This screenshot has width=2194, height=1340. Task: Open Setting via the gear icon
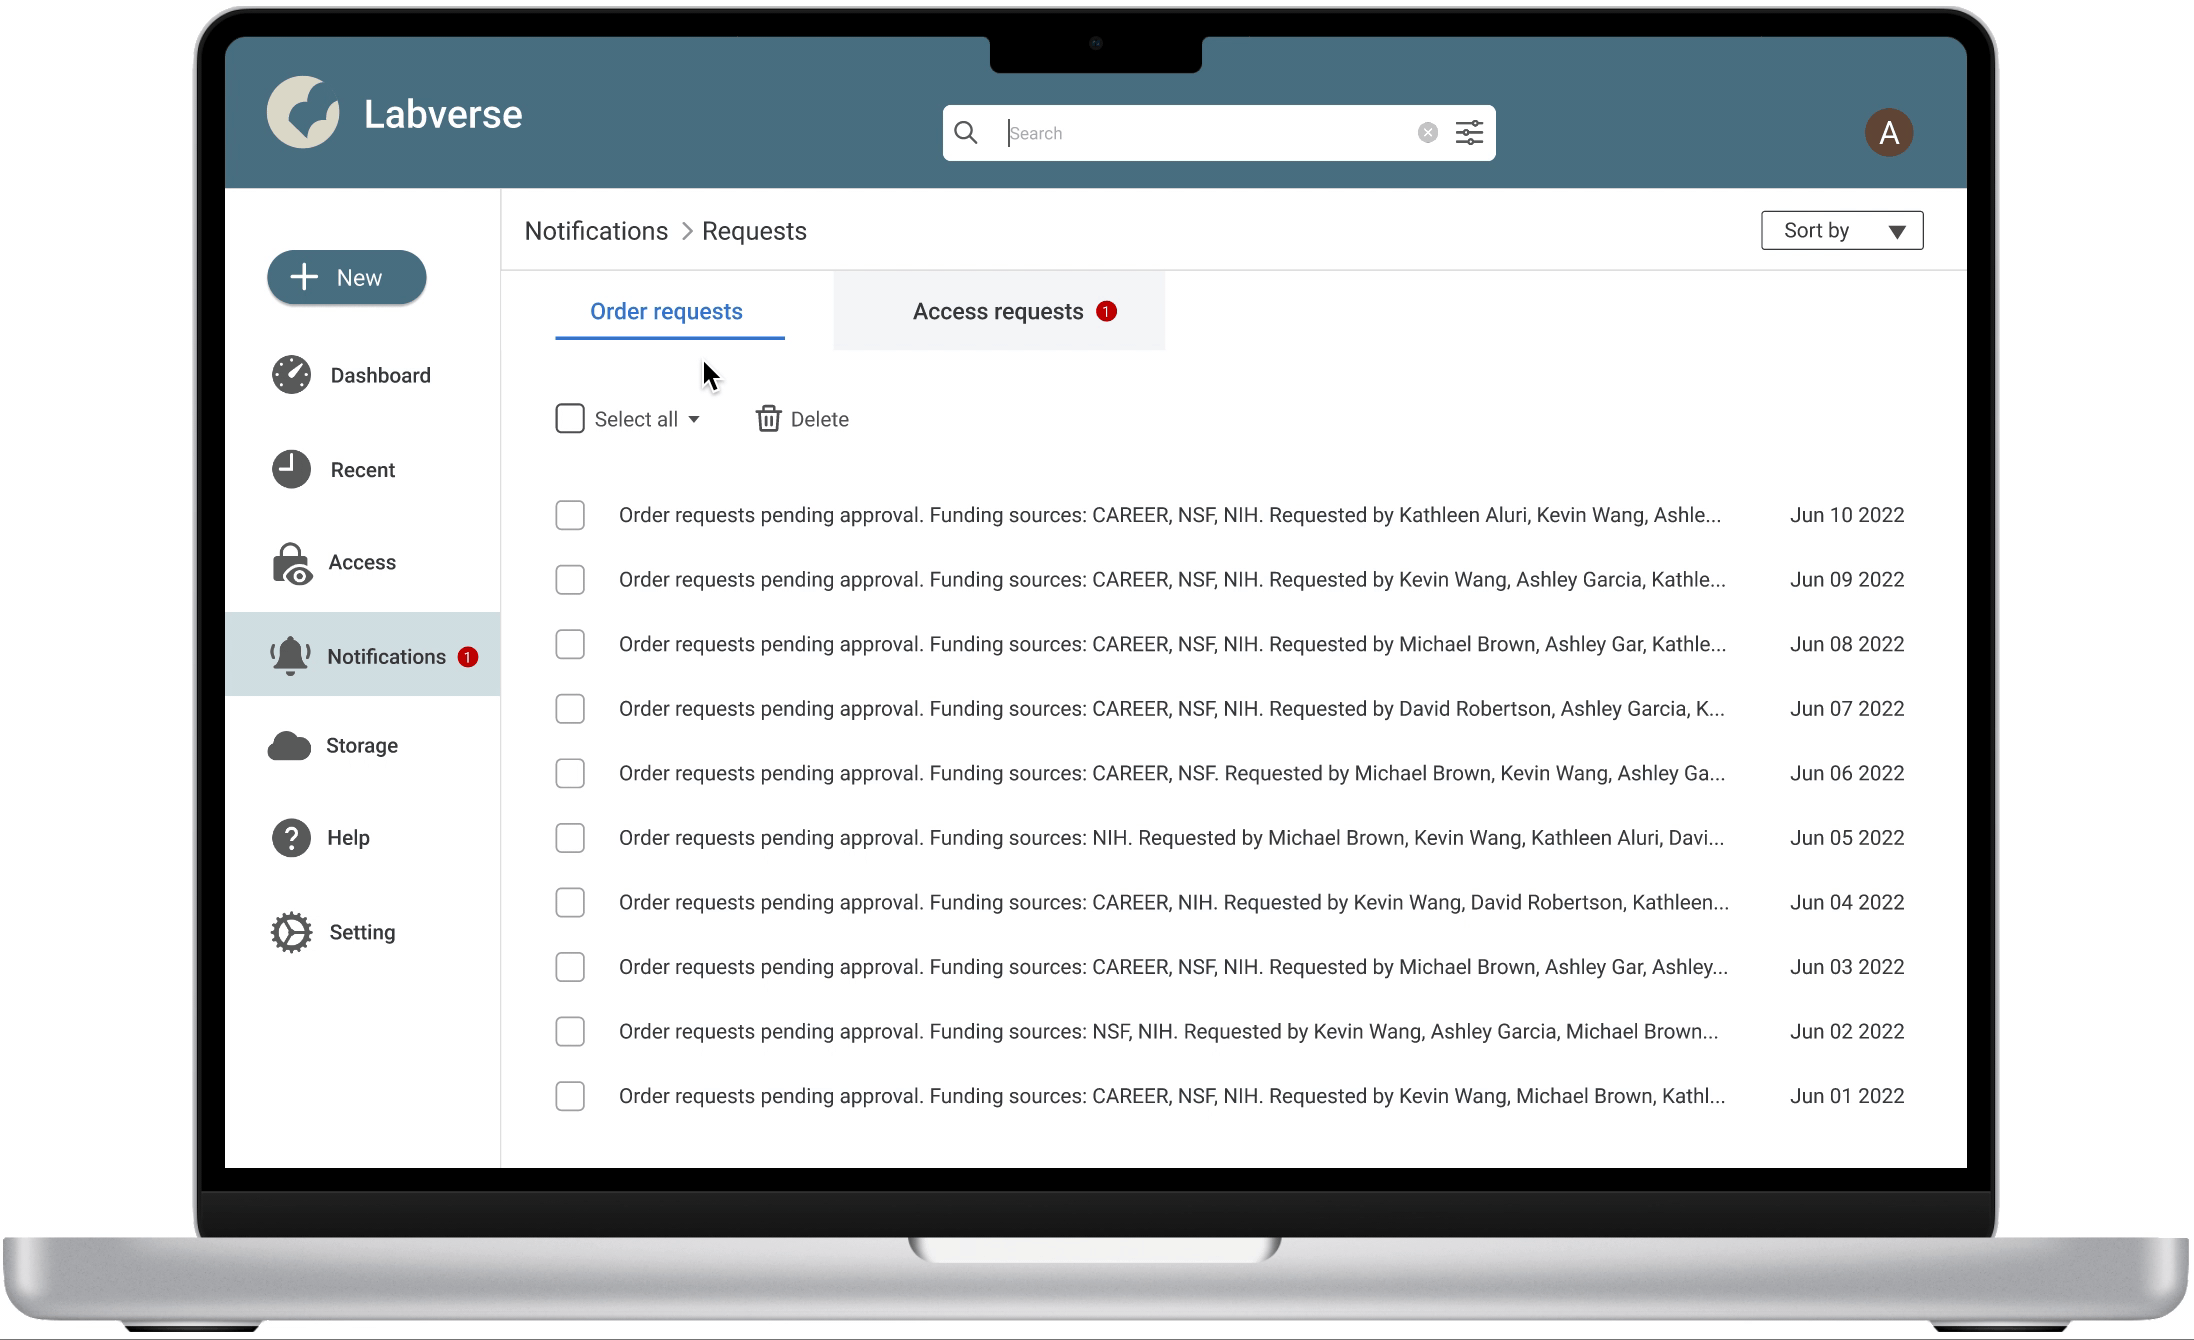click(x=290, y=931)
